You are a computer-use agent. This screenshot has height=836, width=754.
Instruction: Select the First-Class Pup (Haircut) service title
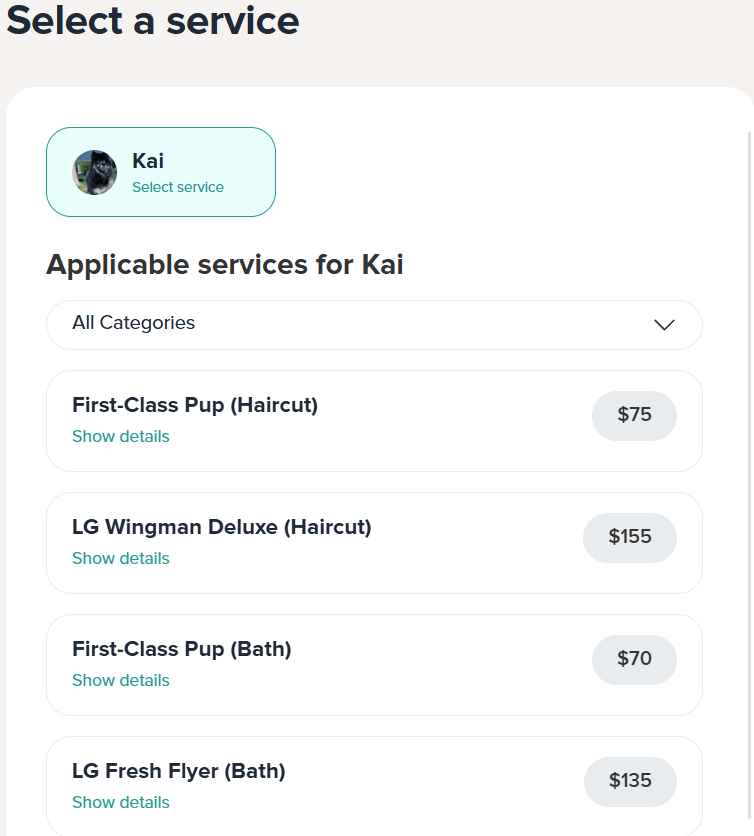[195, 405]
